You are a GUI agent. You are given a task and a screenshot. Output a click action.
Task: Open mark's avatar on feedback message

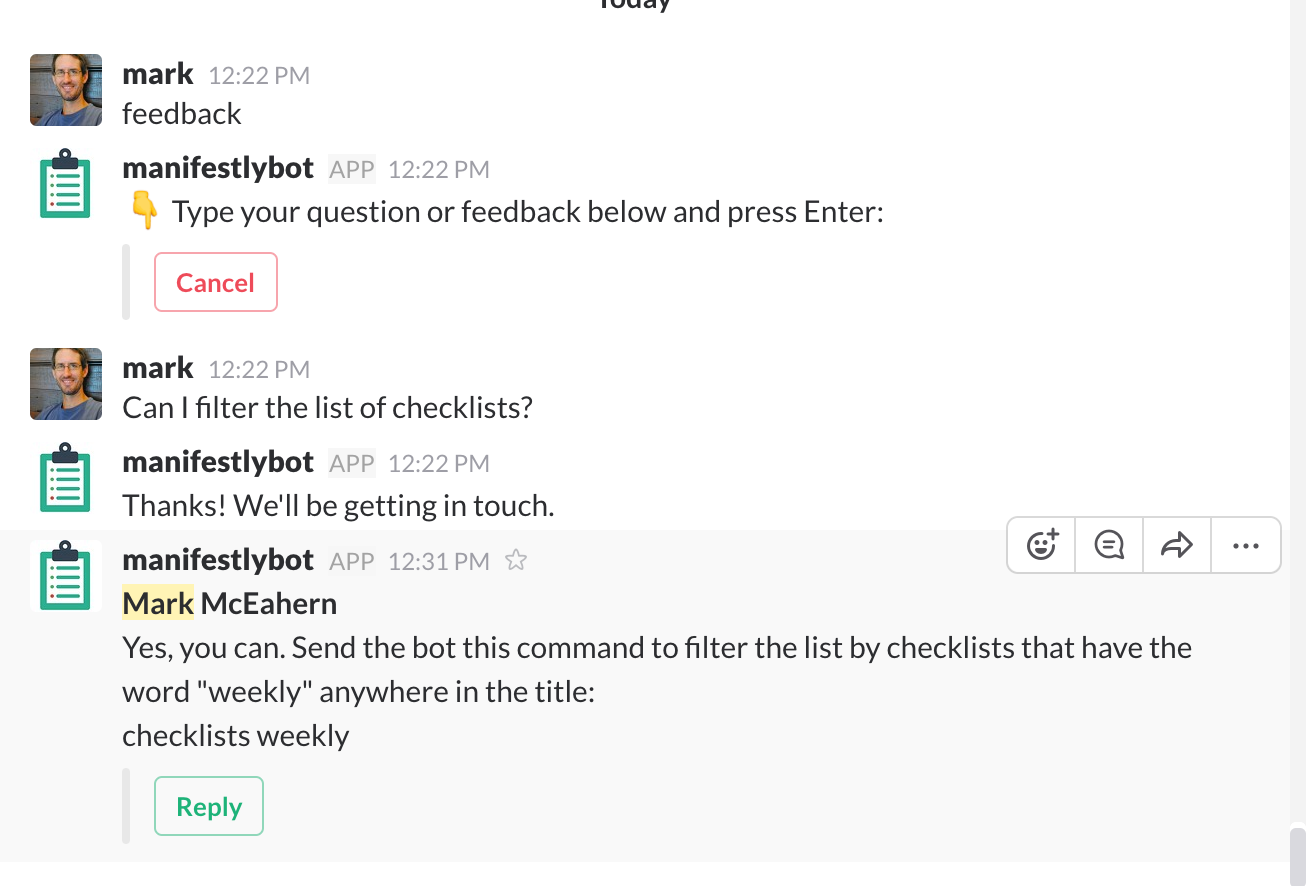point(66,90)
